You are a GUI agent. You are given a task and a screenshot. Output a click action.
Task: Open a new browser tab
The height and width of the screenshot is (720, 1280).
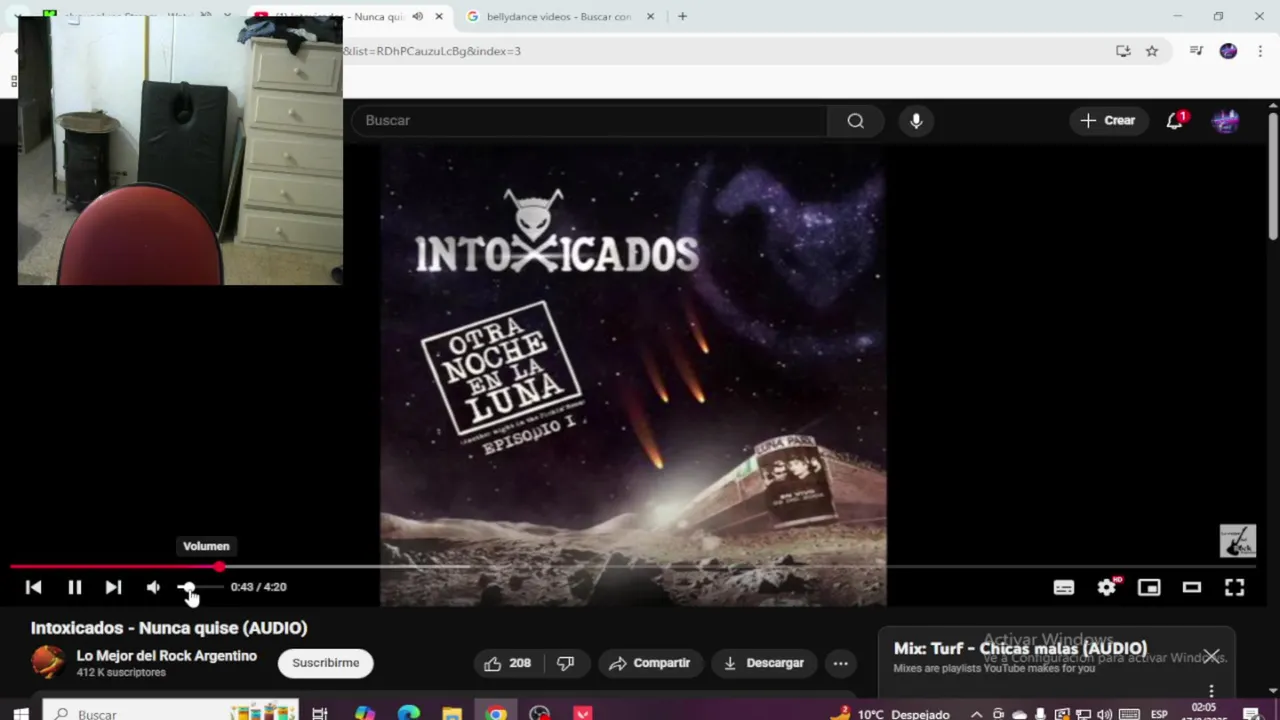(682, 16)
